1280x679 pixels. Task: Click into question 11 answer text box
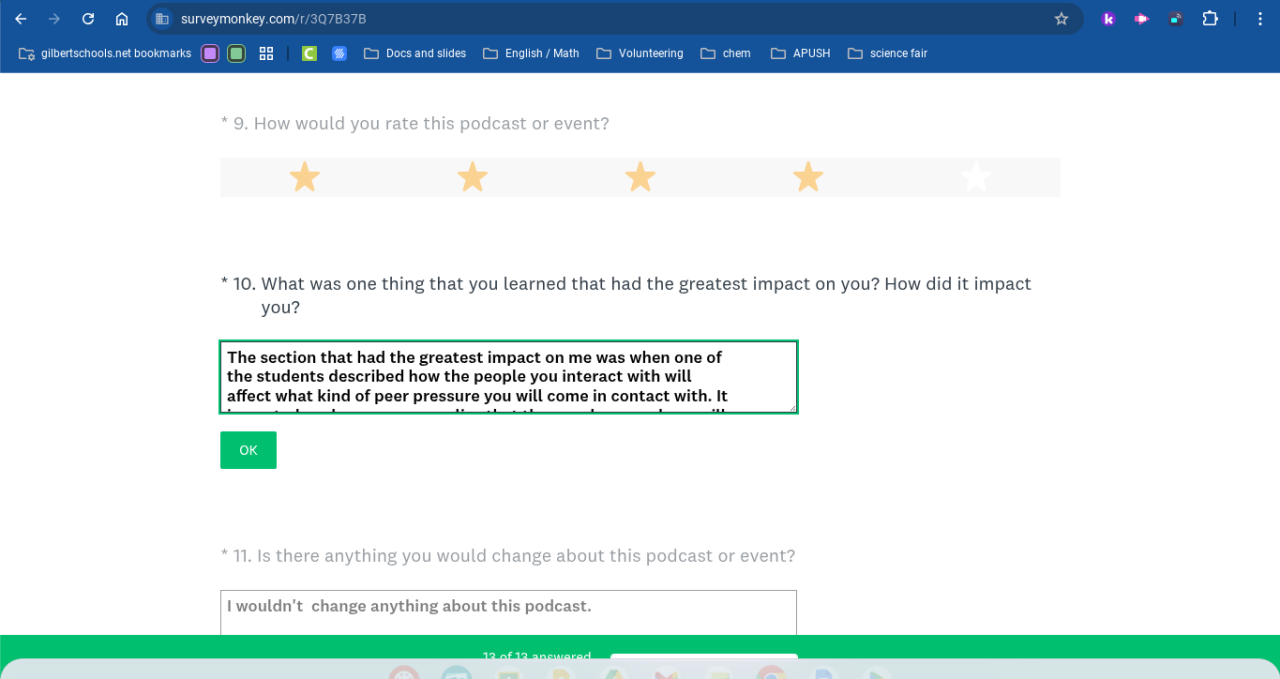(x=508, y=611)
